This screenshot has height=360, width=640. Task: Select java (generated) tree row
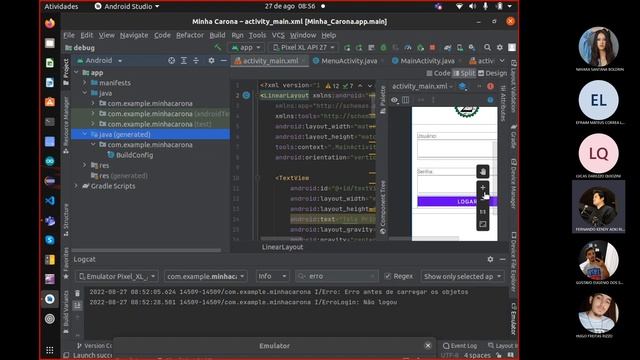(x=150, y=134)
